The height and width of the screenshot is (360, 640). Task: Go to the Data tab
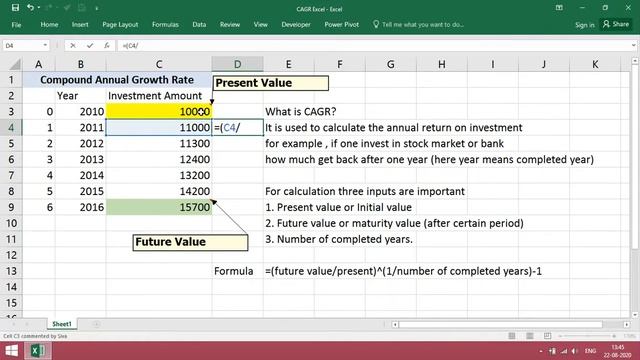pos(199,24)
